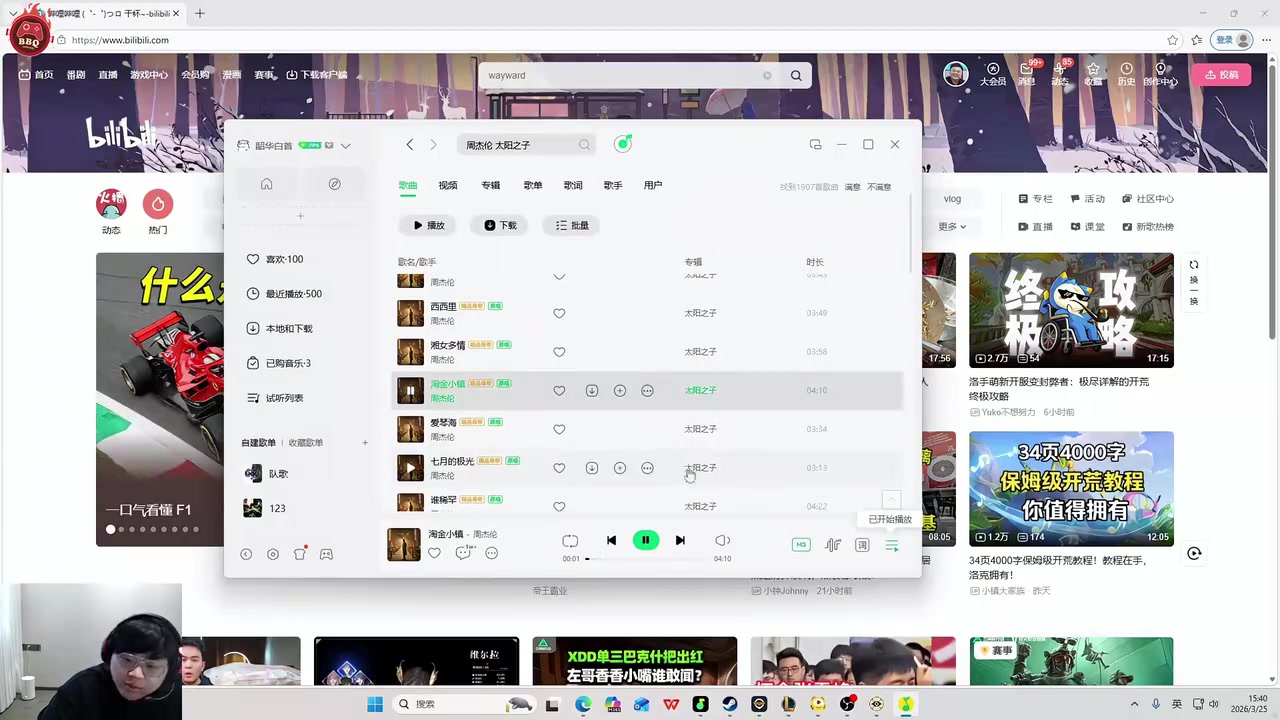Switch to the 视频 search tab
Screen dimensions: 1280x720
point(447,185)
